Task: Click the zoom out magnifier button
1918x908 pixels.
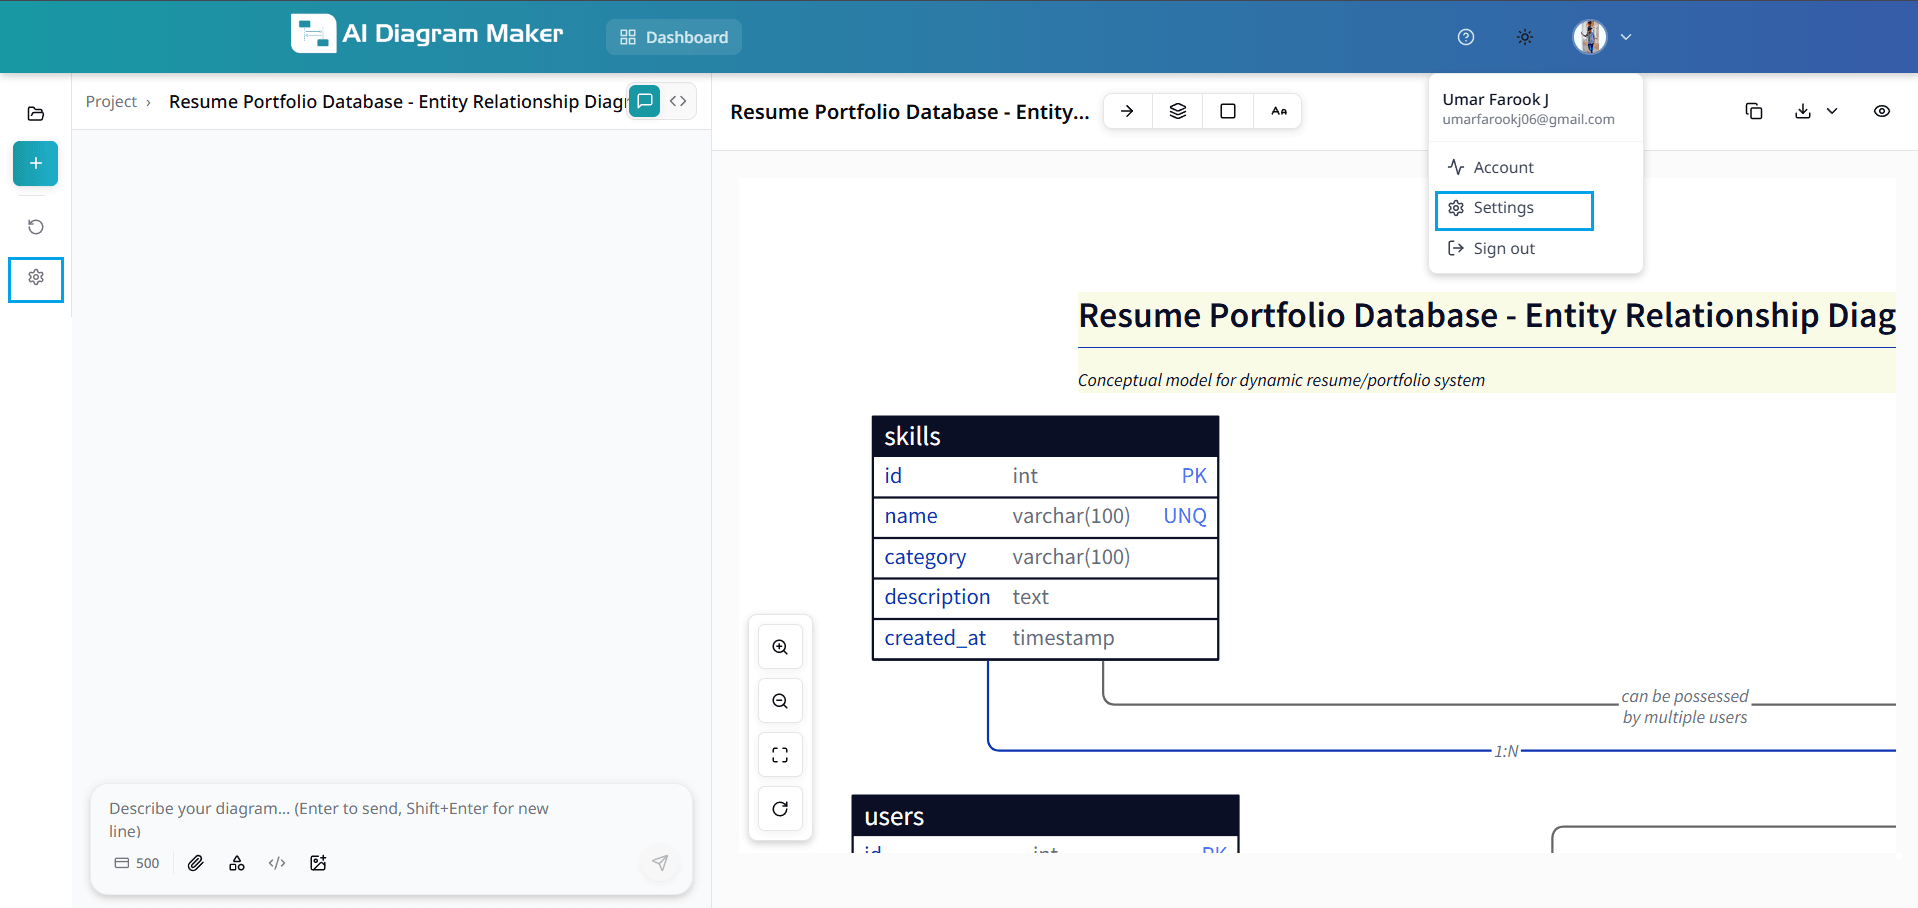Action: (x=780, y=701)
